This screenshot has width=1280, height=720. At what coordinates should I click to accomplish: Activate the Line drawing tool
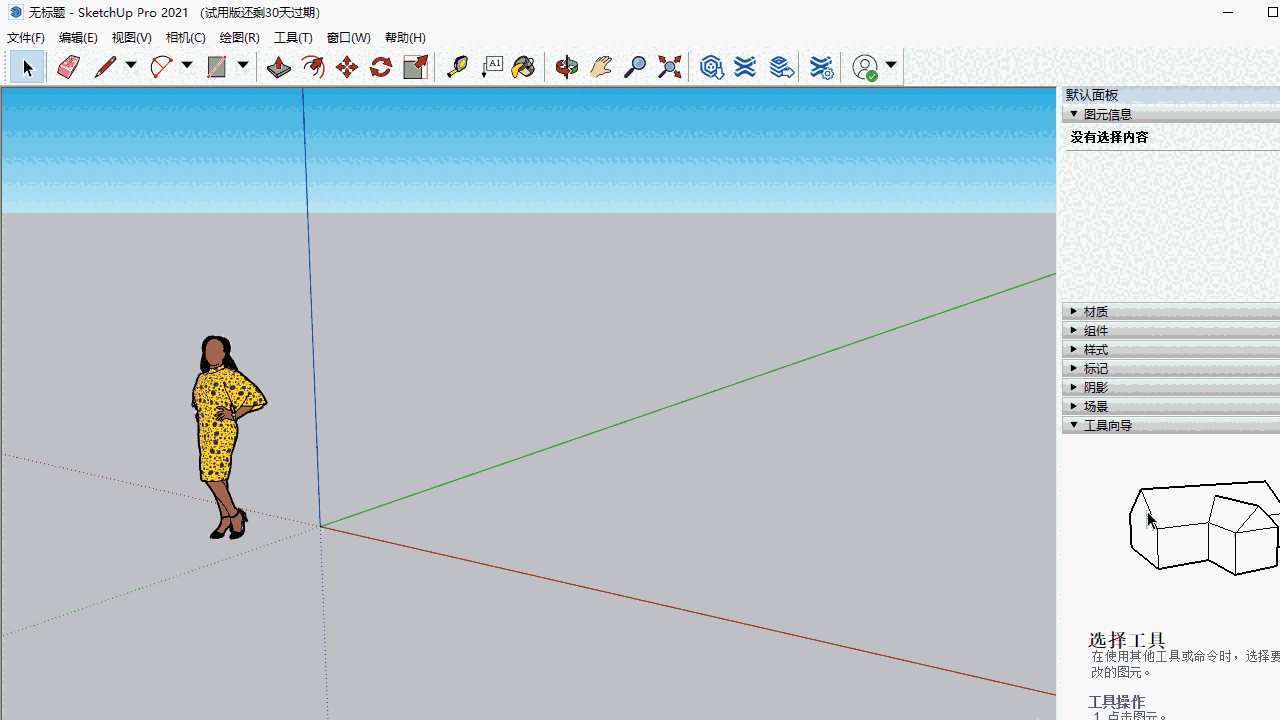pos(104,67)
